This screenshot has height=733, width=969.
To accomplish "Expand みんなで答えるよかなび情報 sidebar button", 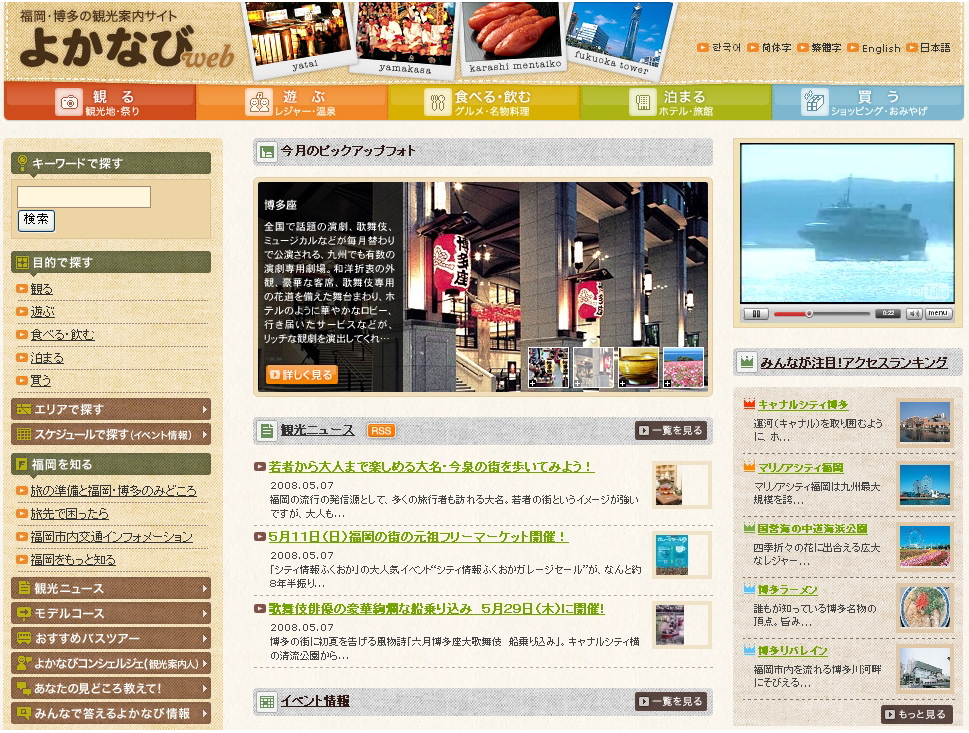I will (x=111, y=713).
